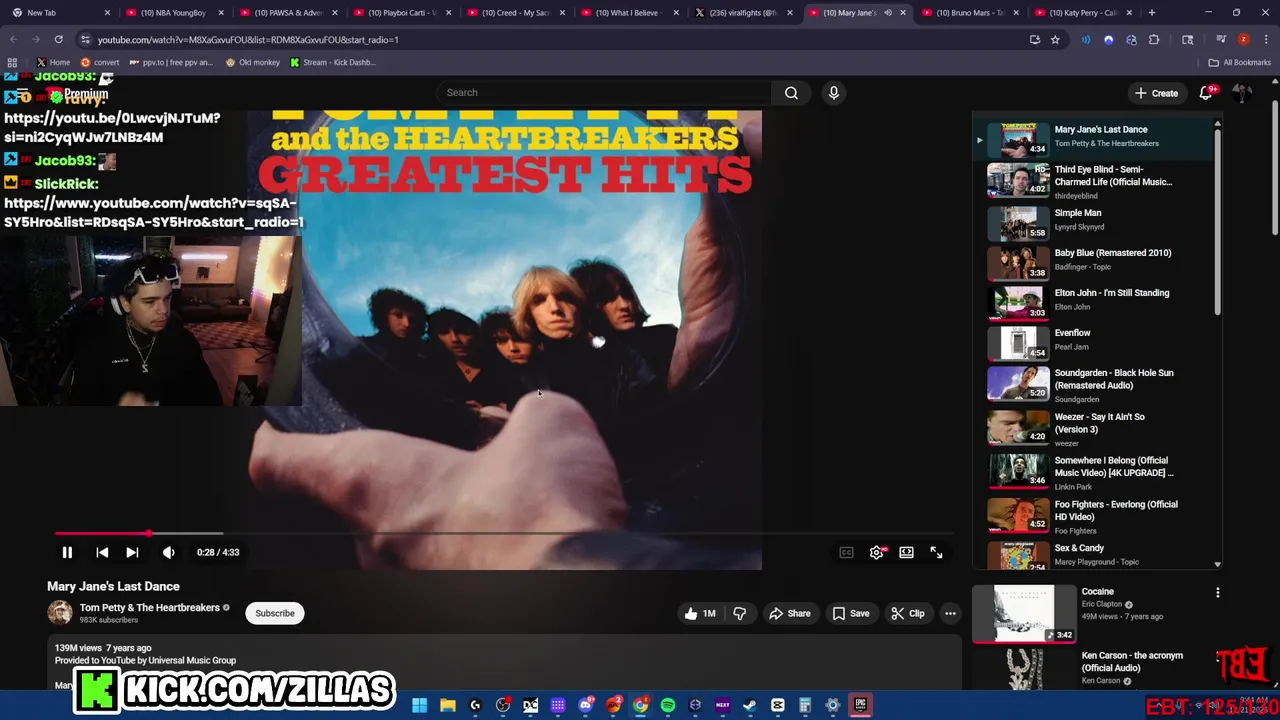Viewport: 1280px width, 720px height.
Task: Open Tom Petty & The Heartbreakers channel link
Action: pyautogui.click(x=149, y=608)
